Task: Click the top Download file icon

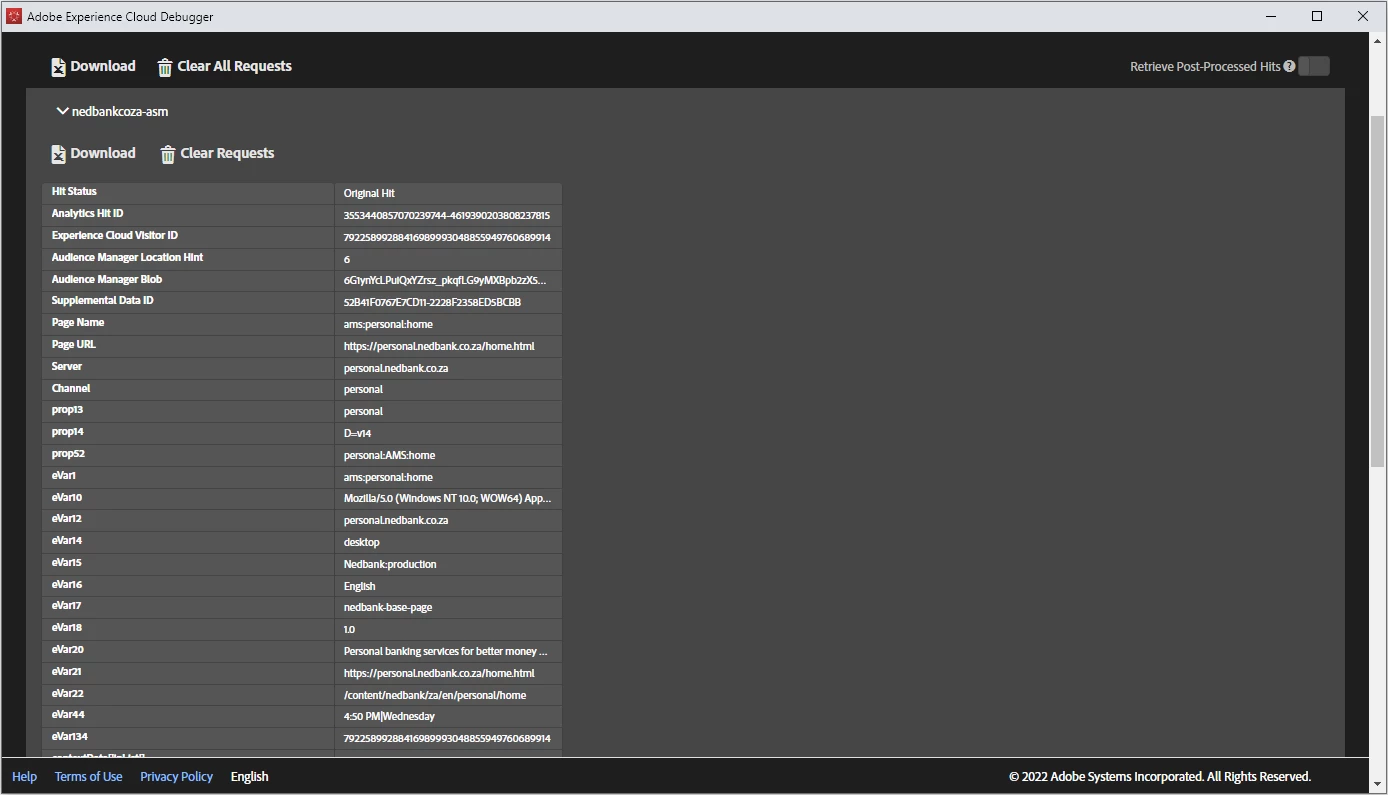Action: click(58, 67)
